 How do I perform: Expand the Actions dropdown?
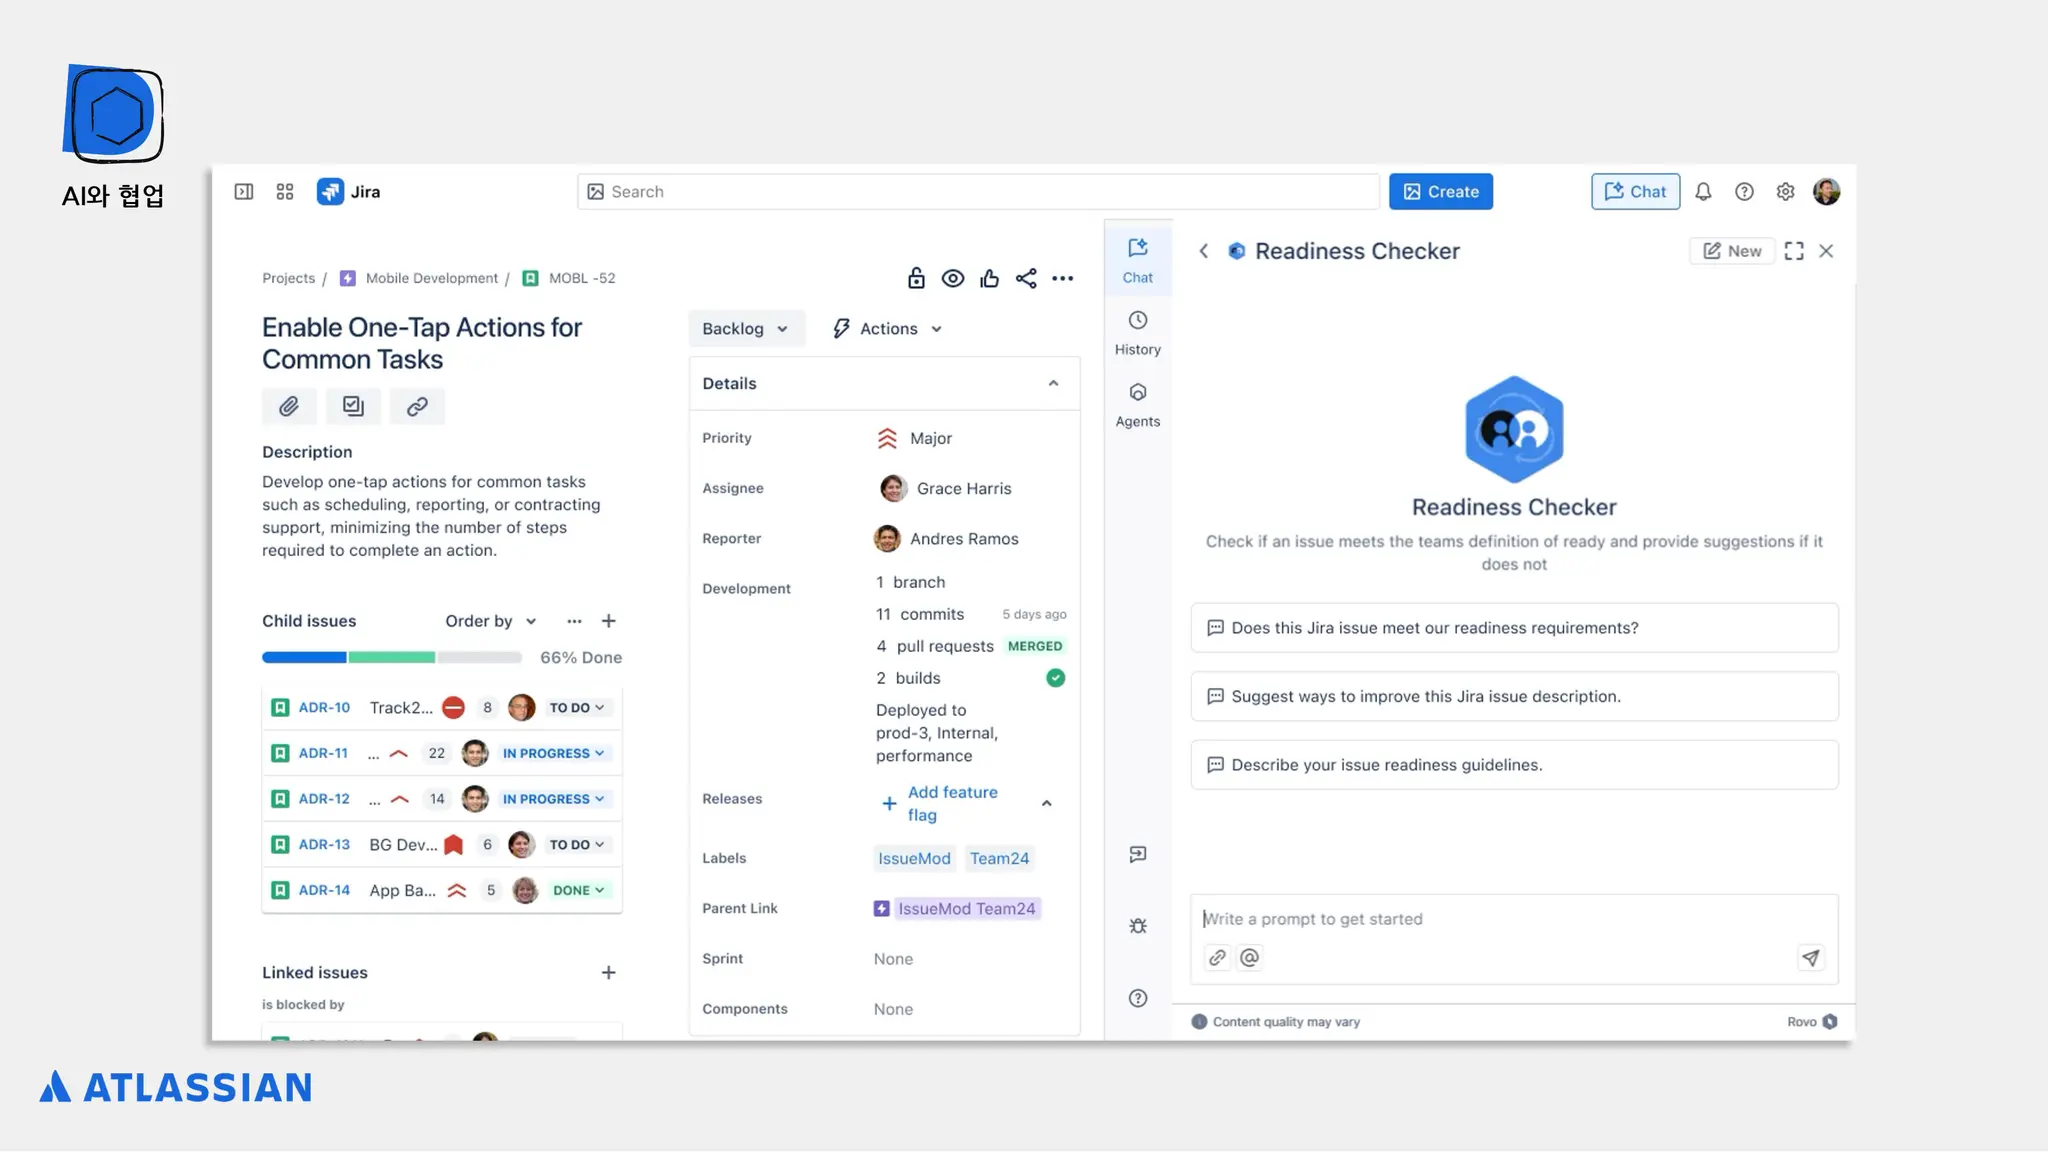click(x=887, y=329)
